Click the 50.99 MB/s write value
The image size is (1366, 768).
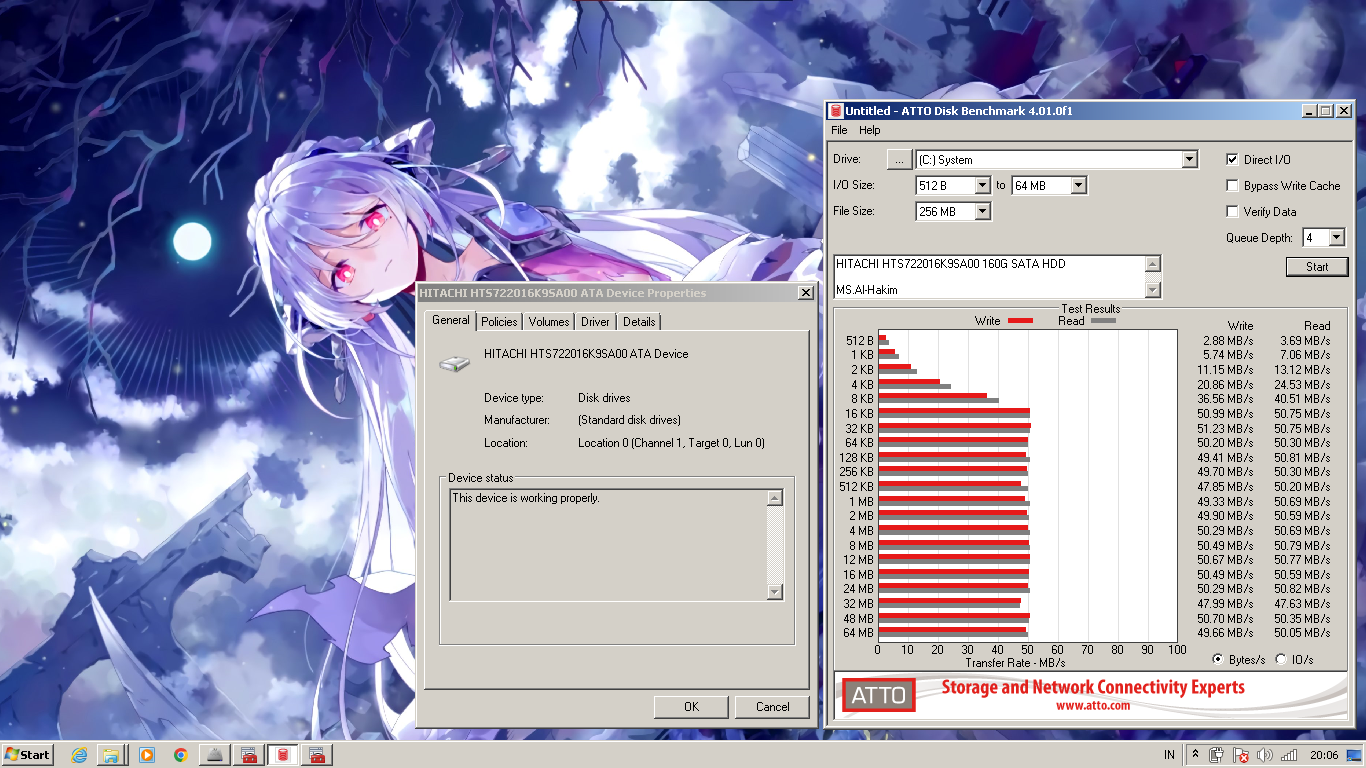pos(1225,414)
